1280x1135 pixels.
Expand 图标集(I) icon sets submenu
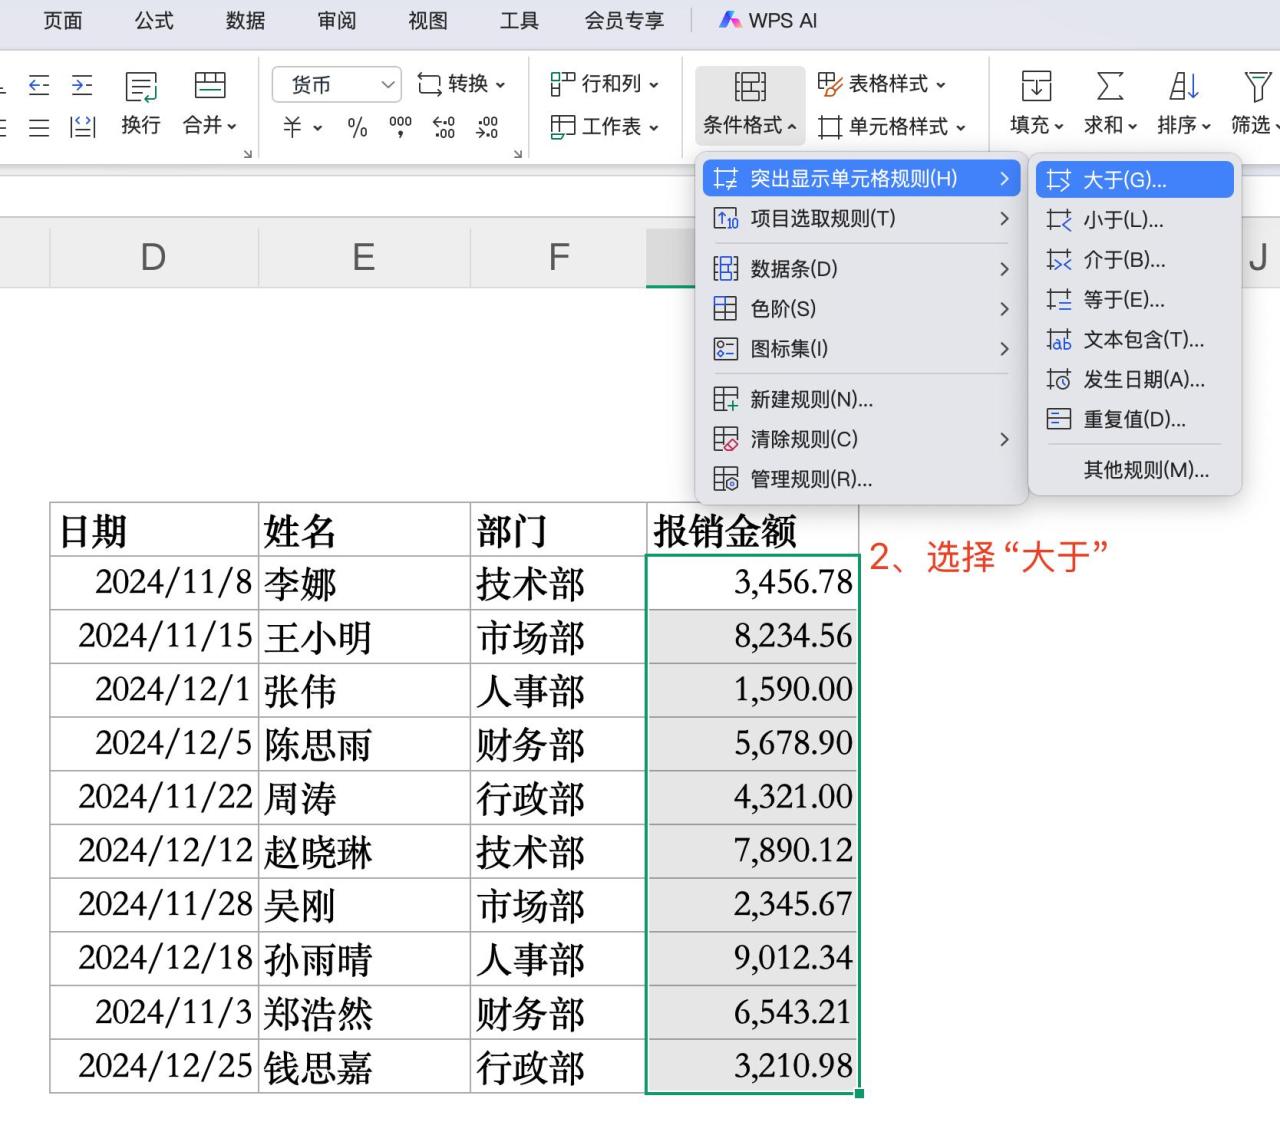pos(861,349)
